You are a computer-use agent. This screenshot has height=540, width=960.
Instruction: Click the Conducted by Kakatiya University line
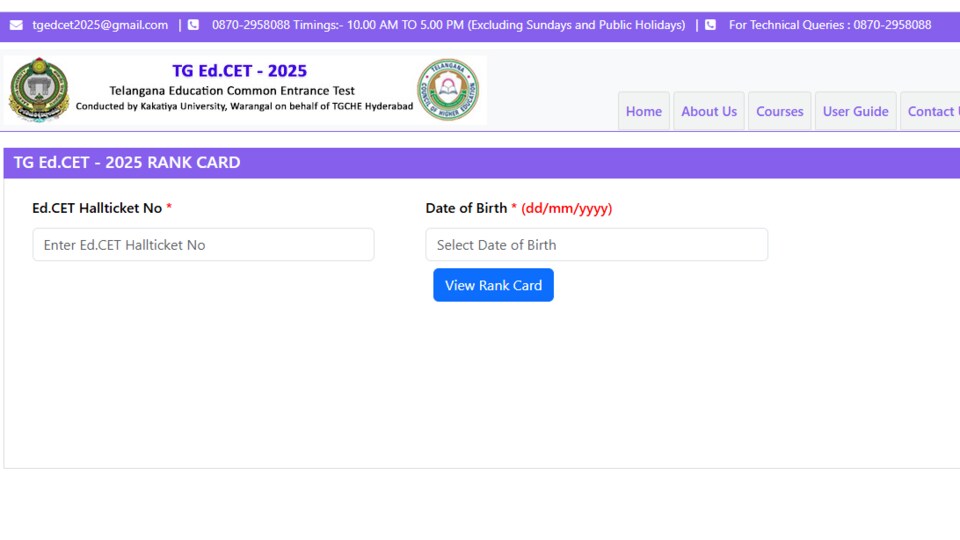[x=244, y=107]
